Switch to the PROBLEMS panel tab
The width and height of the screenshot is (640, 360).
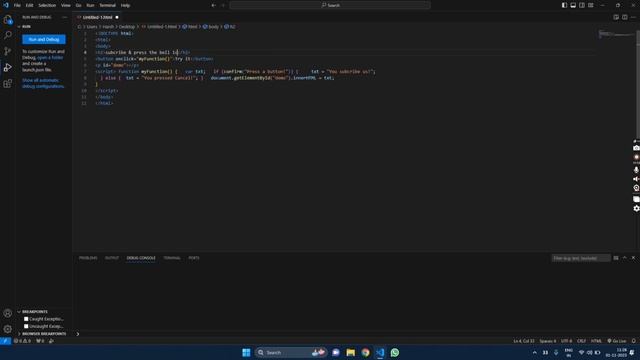88,258
